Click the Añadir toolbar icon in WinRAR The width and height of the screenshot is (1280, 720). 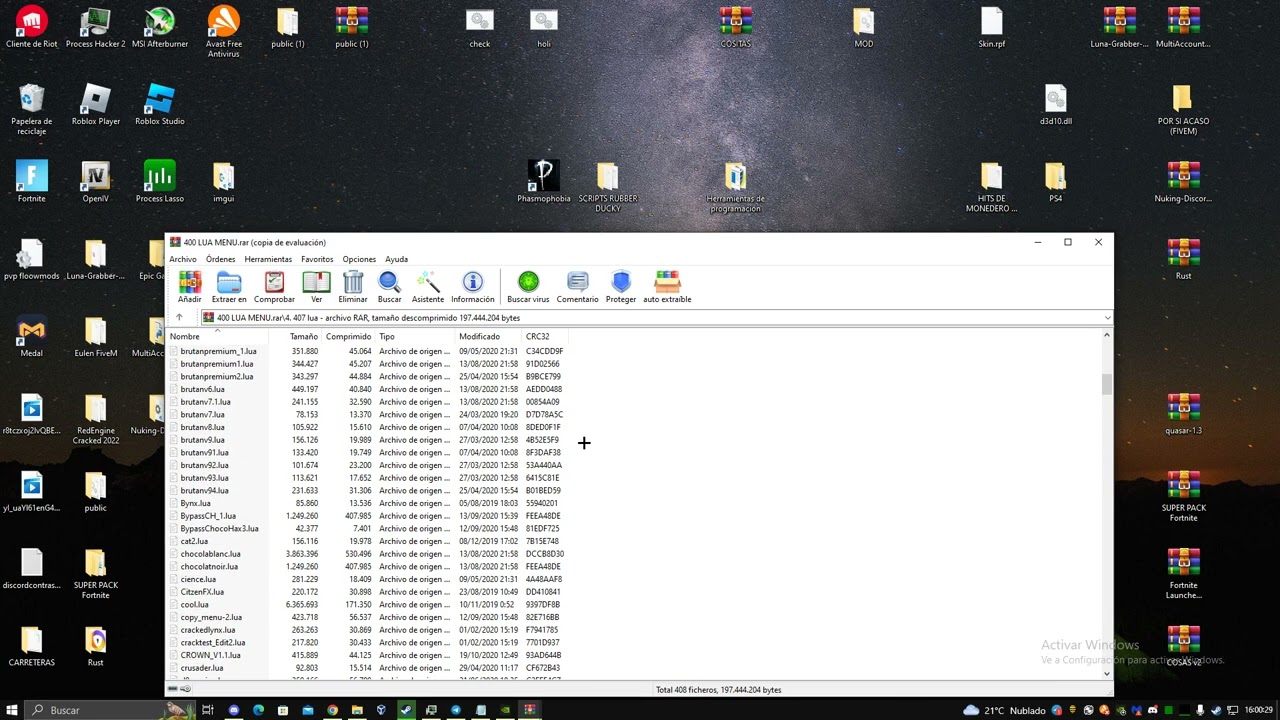189,287
